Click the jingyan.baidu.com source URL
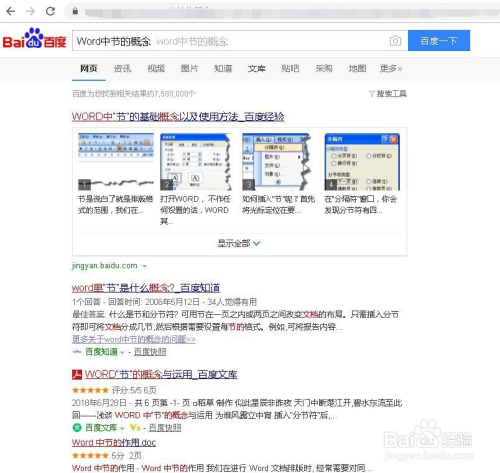 pos(105,266)
